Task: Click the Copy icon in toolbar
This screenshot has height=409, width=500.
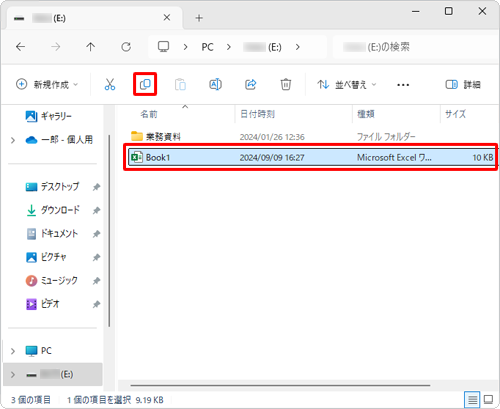Action: pos(145,84)
